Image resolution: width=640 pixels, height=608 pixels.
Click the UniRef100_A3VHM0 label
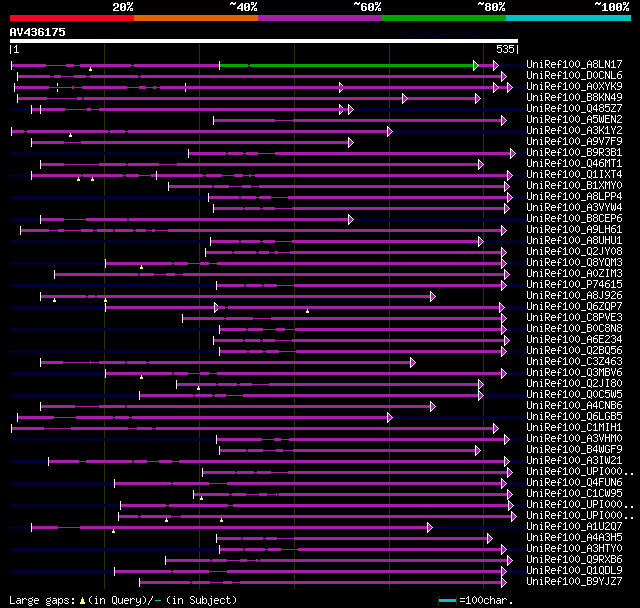tap(574, 439)
